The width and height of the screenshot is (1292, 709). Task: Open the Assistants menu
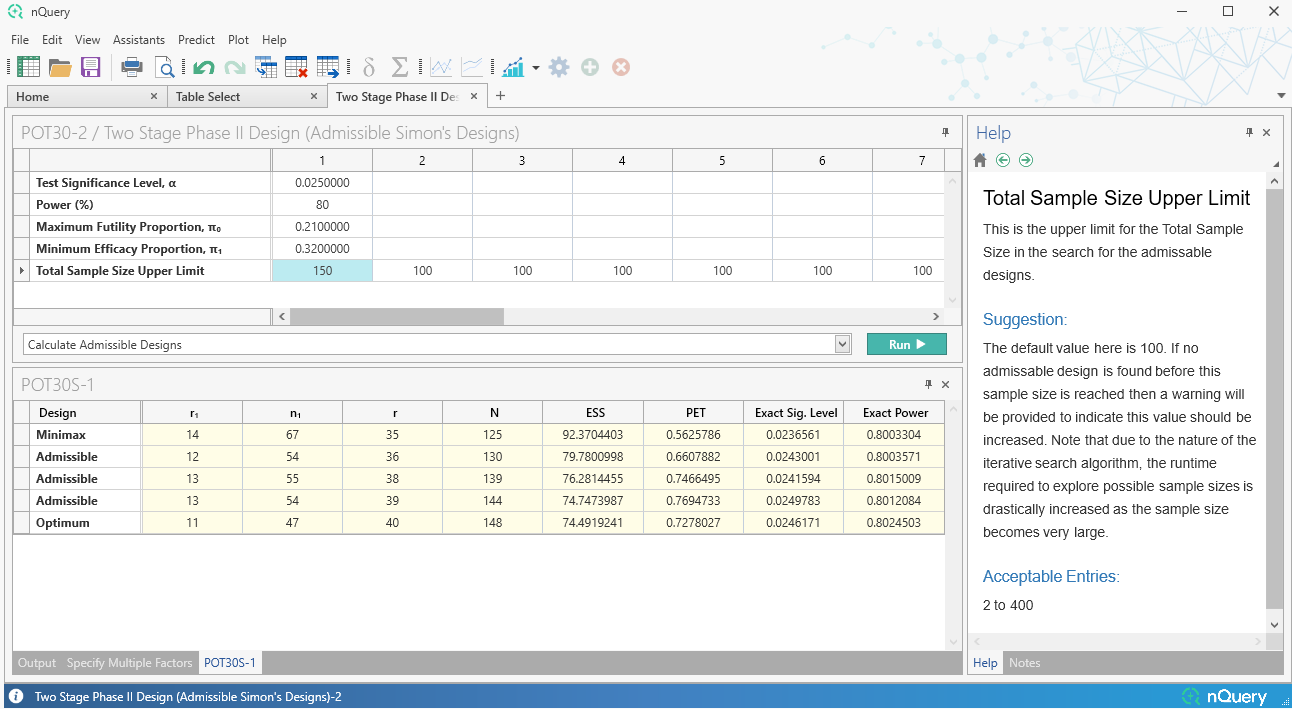point(139,40)
